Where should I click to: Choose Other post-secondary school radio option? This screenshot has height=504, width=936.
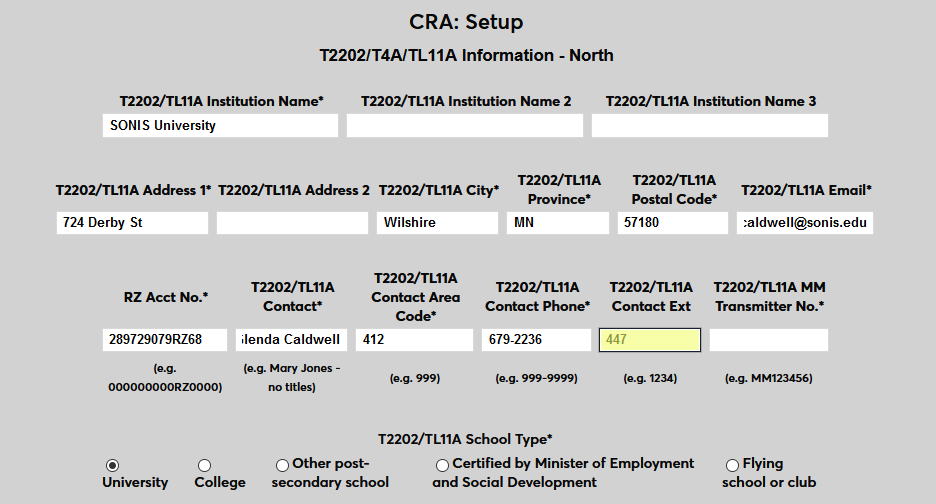click(x=282, y=465)
